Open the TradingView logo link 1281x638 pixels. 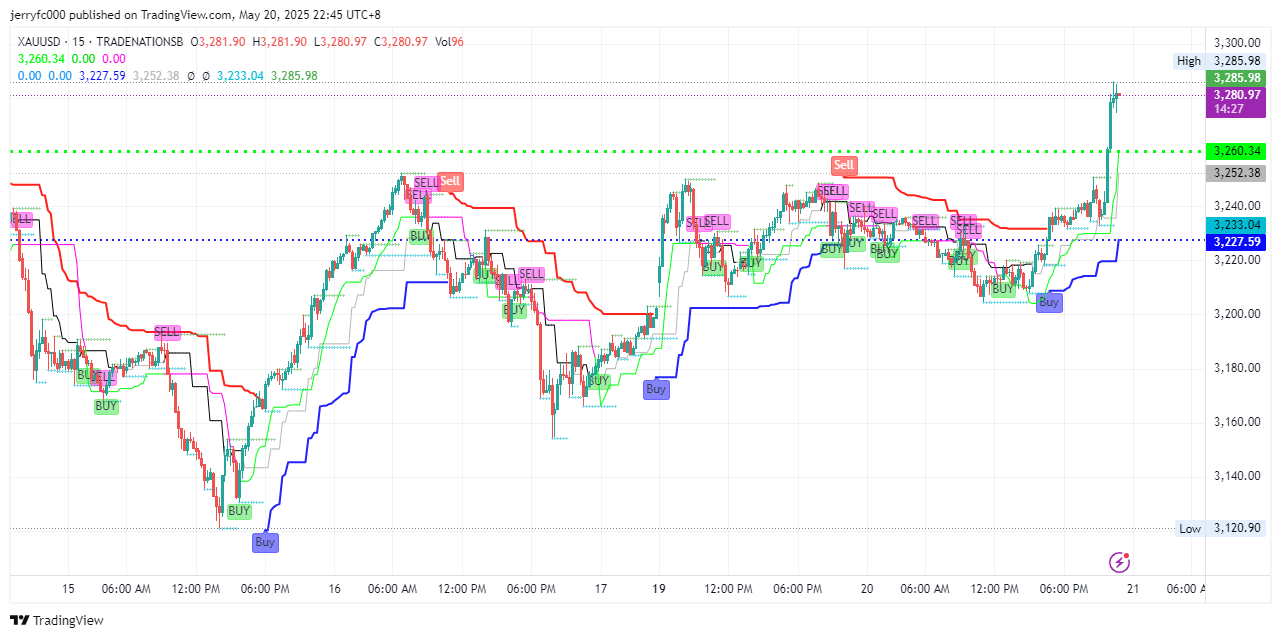pyautogui.click(x=57, y=620)
